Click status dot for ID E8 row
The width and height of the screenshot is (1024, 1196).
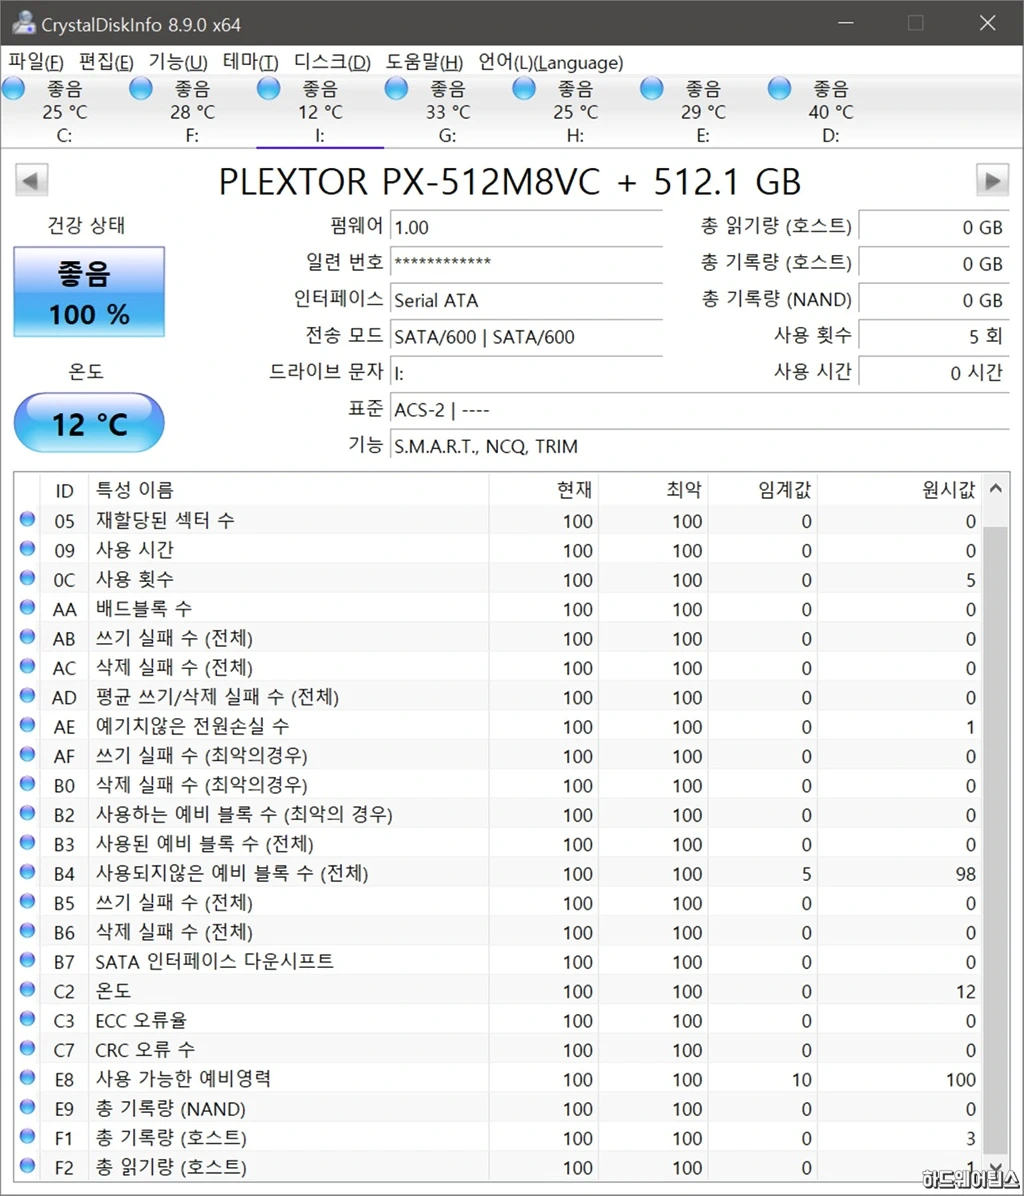pyautogui.click(x=27, y=1077)
